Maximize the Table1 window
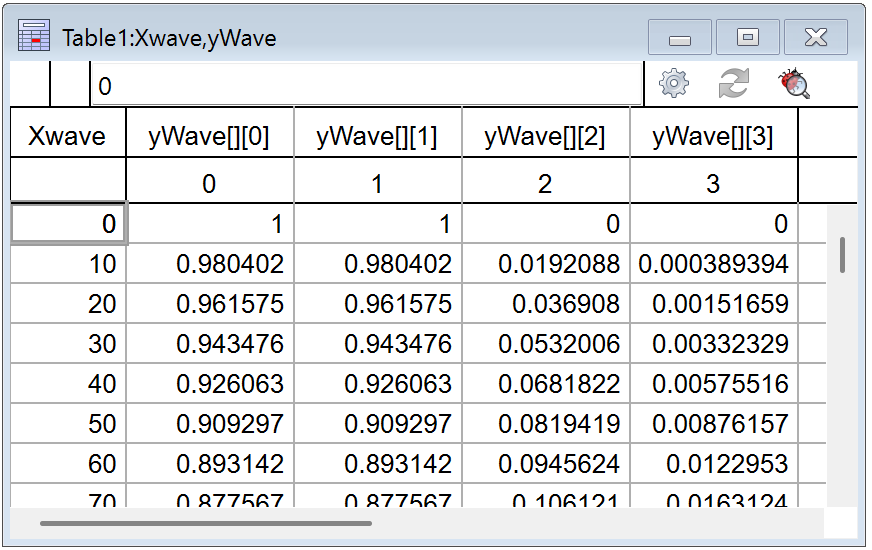The width and height of the screenshot is (872, 550). [x=747, y=38]
